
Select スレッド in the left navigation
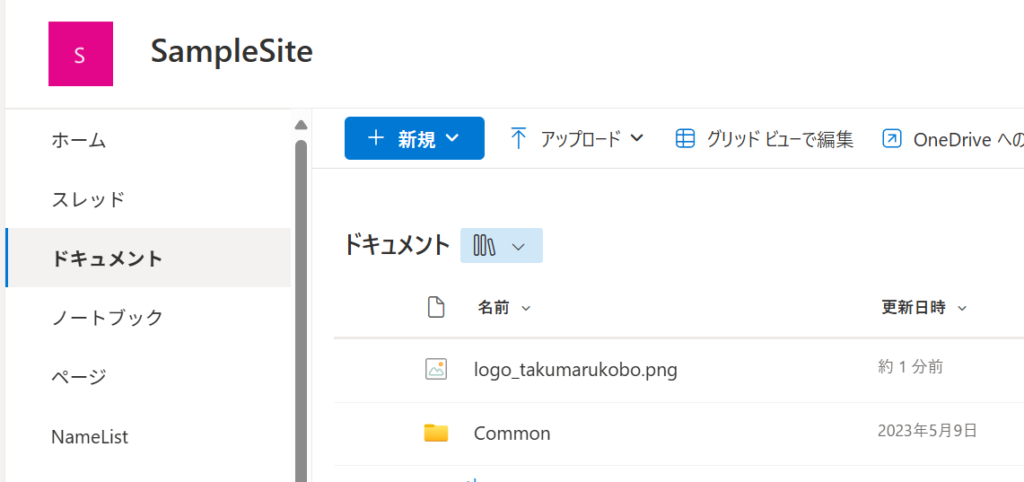click(x=88, y=199)
